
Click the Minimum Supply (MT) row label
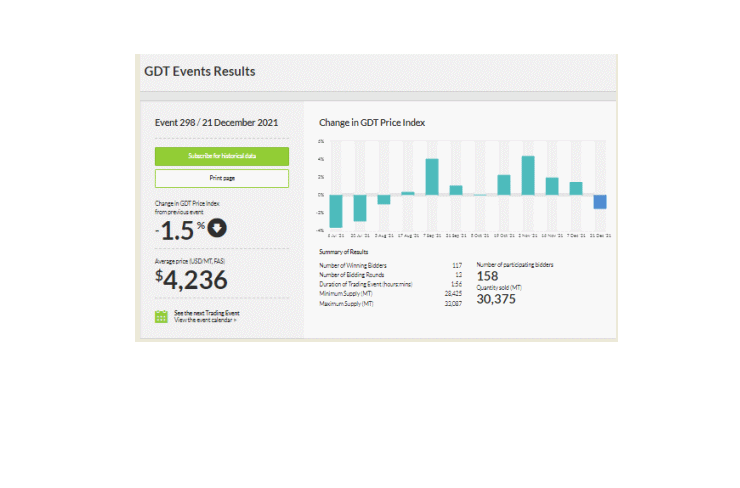346,294
